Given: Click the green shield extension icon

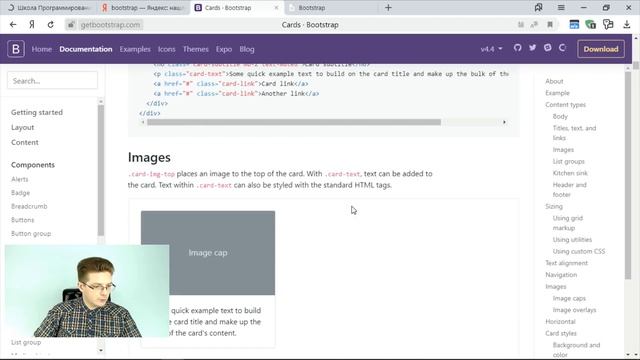Looking at the screenshot, I should pyautogui.click(x=590, y=24).
